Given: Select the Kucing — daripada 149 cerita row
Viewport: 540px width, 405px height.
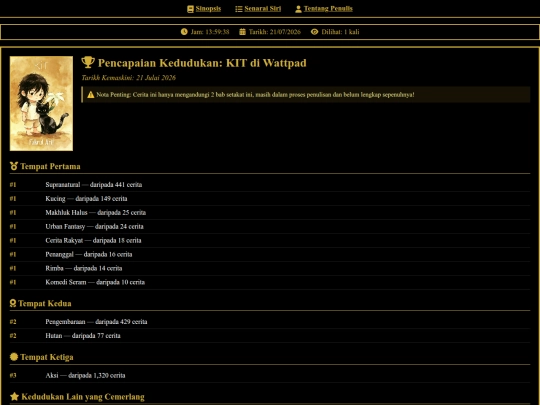Looking at the screenshot, I should click(x=270, y=198).
